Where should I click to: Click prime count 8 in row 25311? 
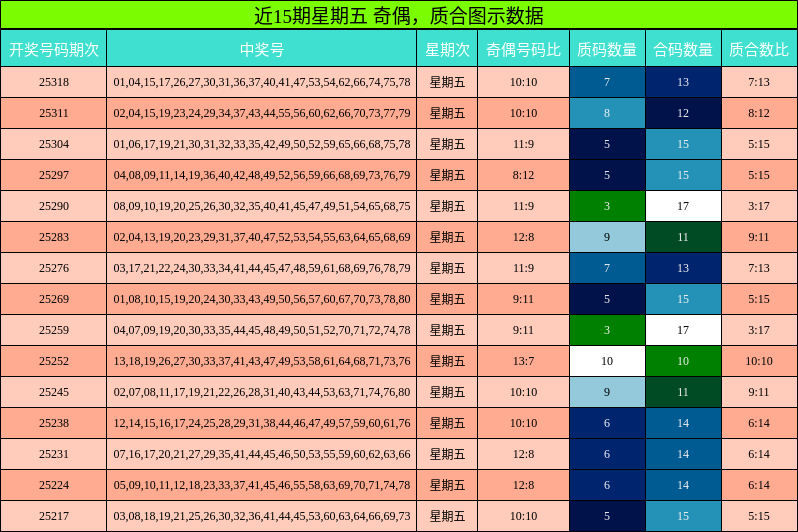click(607, 114)
